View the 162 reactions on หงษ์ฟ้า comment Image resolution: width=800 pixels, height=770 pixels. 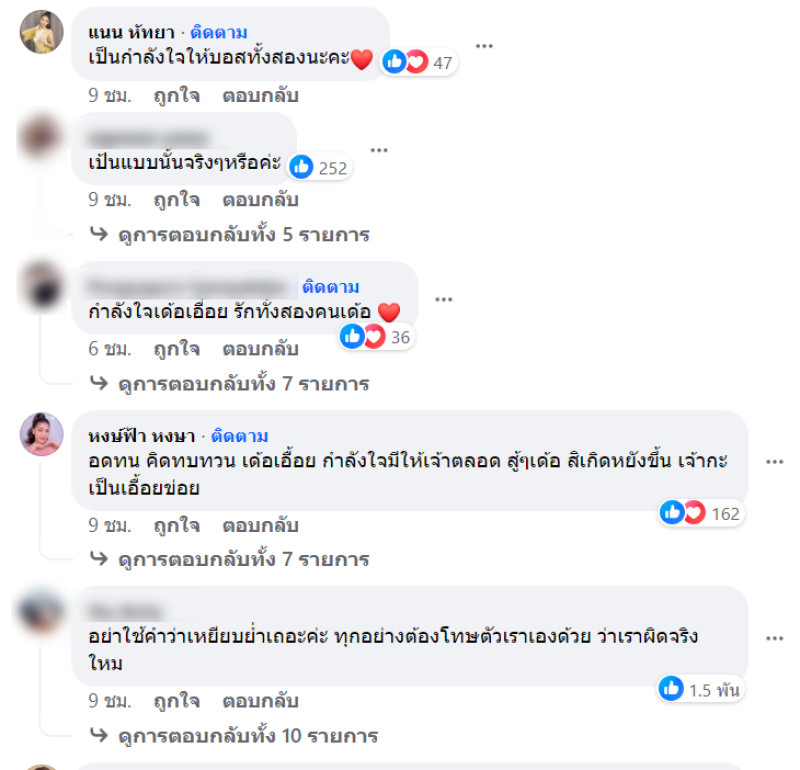[701, 513]
